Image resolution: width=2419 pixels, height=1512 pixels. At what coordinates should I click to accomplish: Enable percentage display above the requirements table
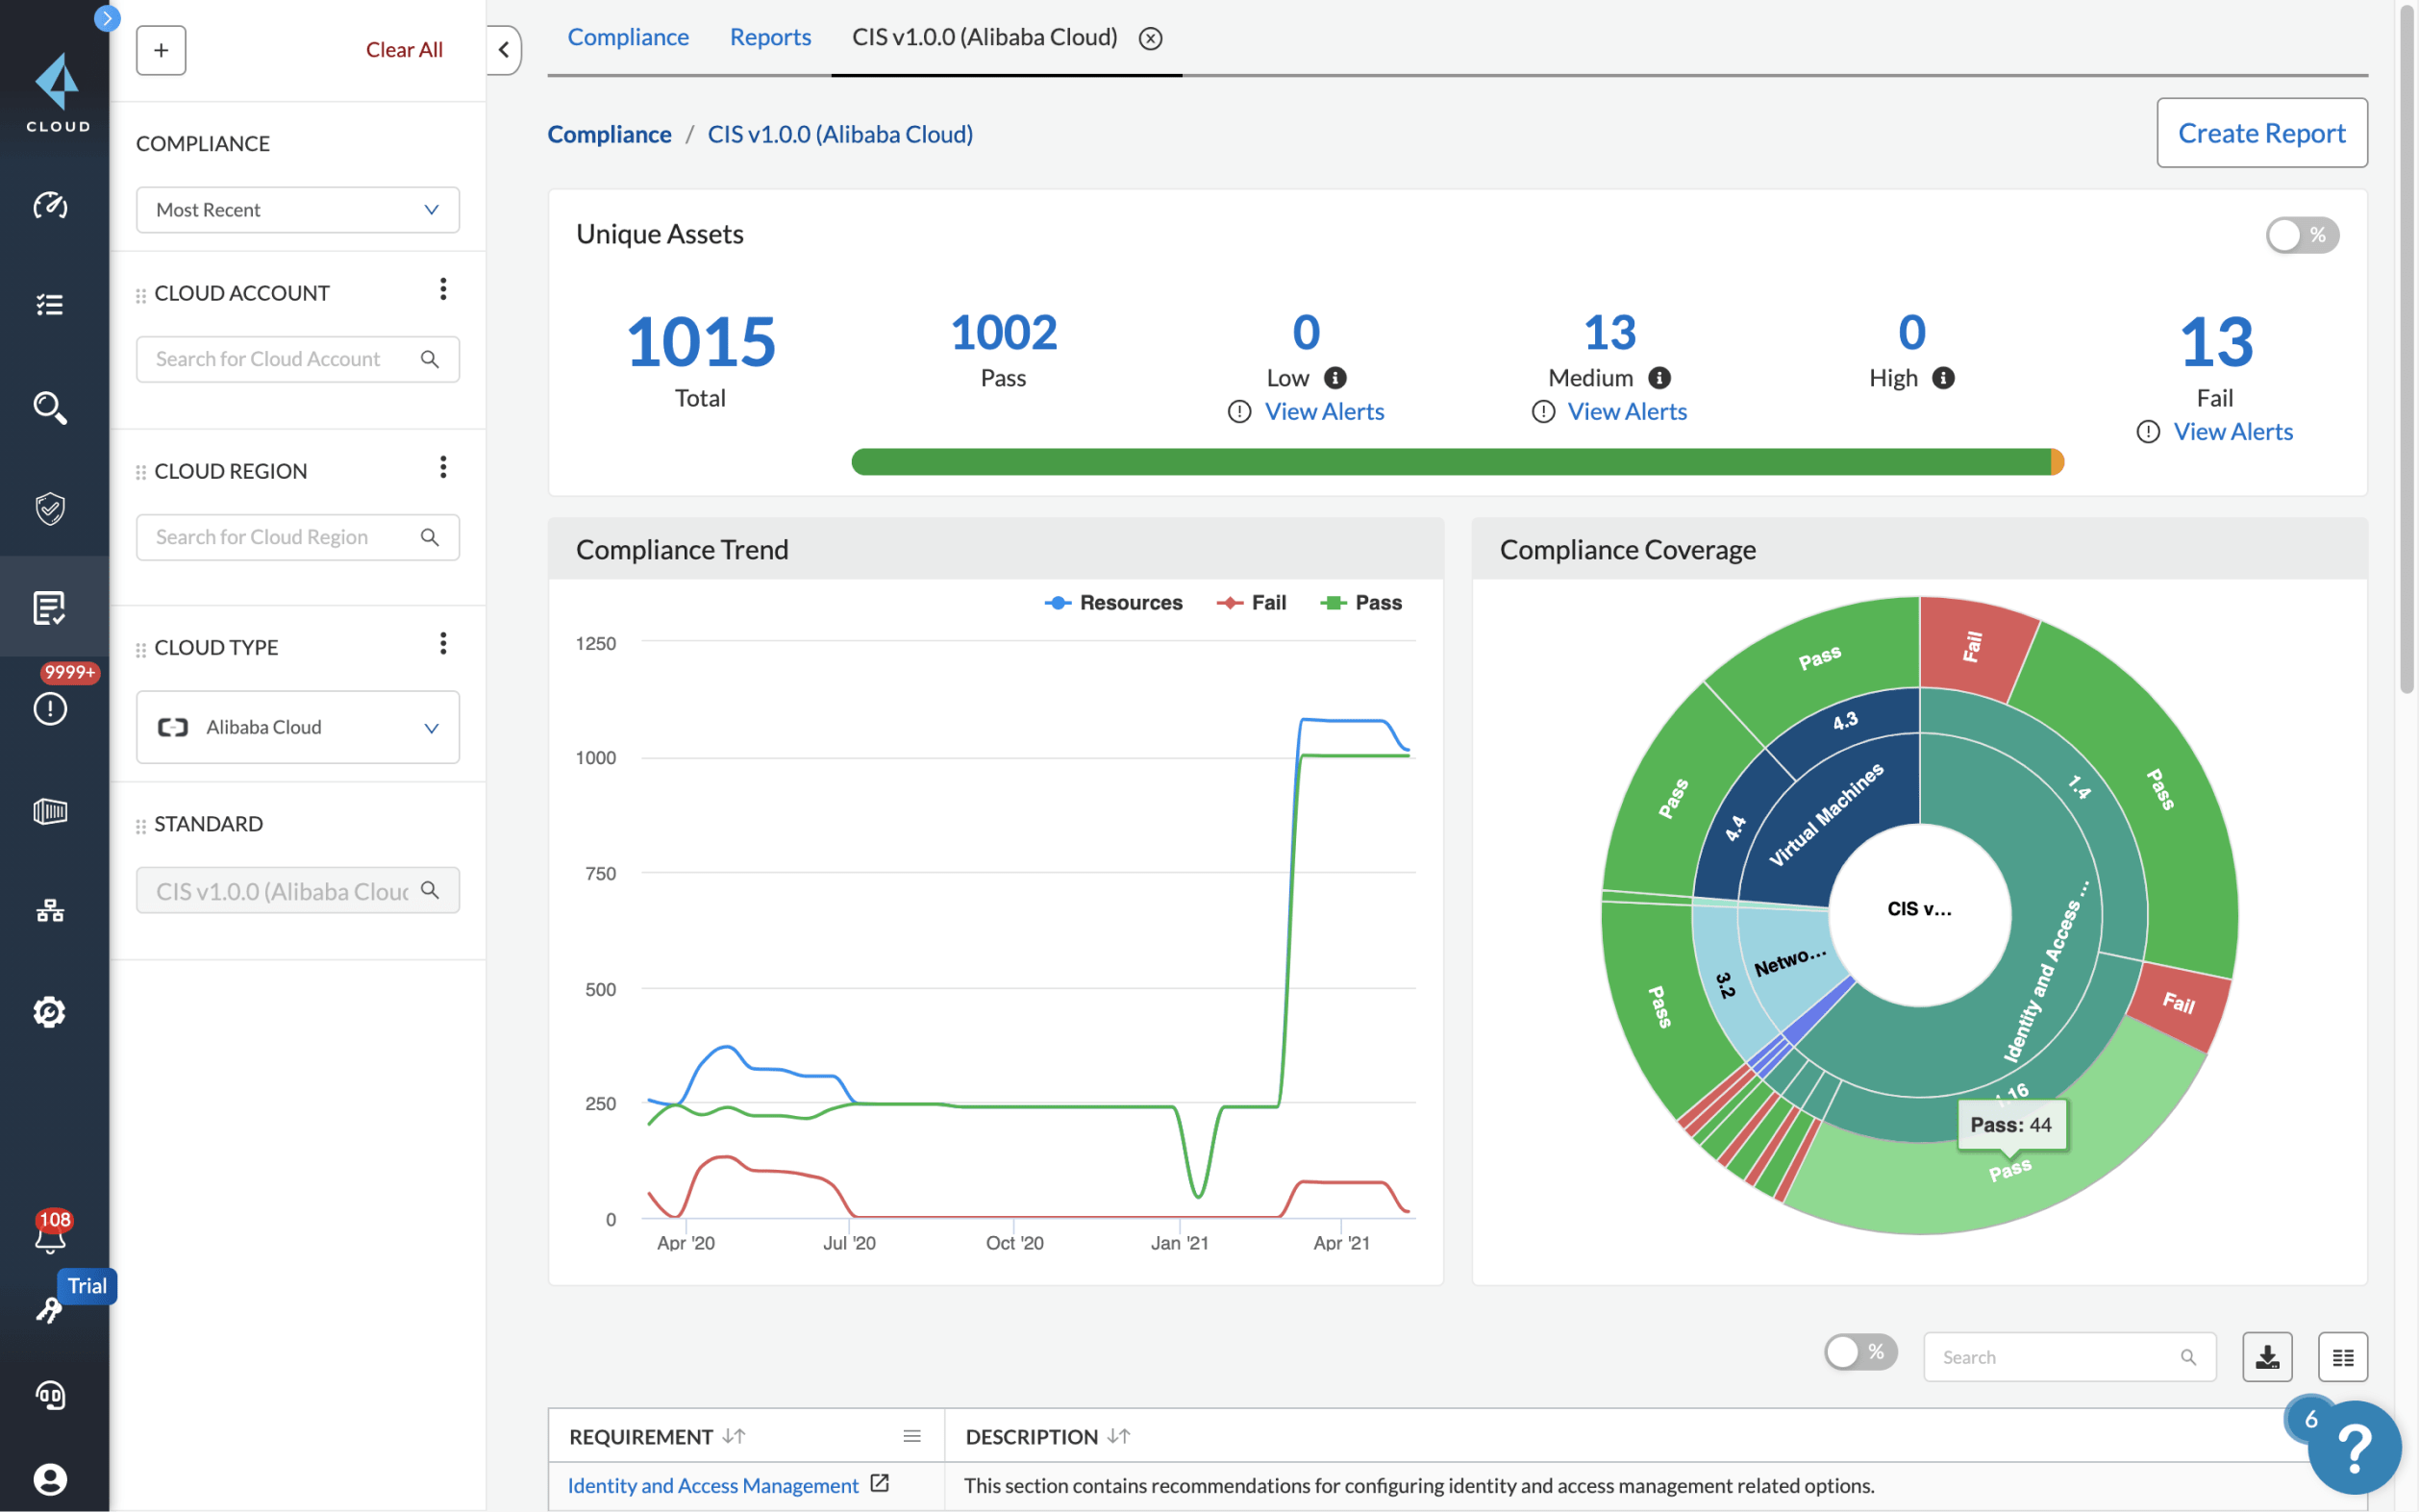point(1860,1352)
